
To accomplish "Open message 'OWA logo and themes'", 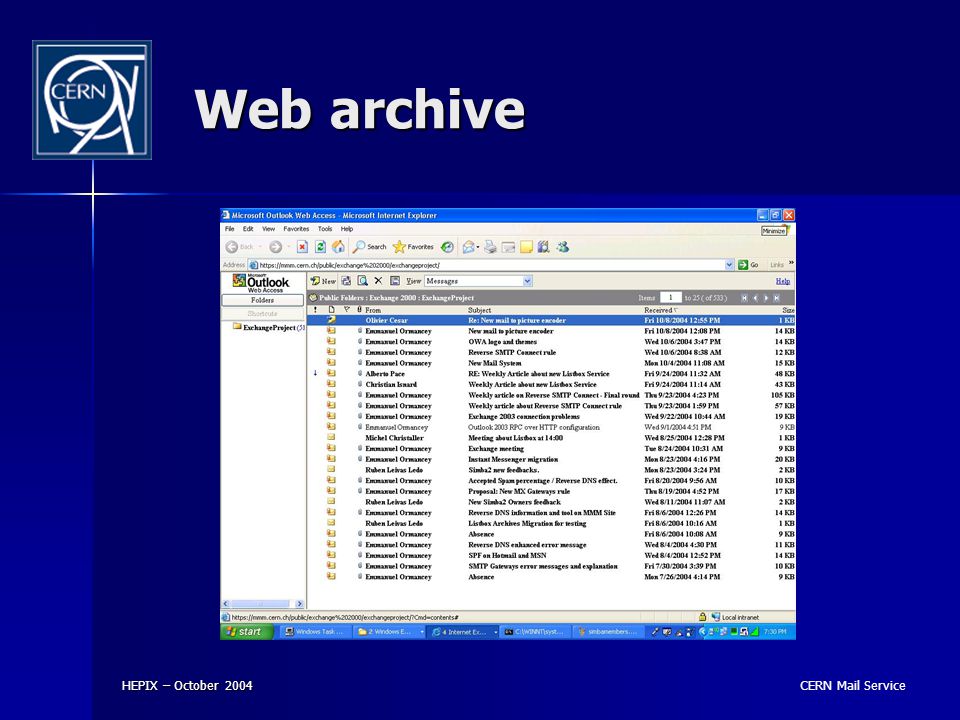I will [551, 342].
